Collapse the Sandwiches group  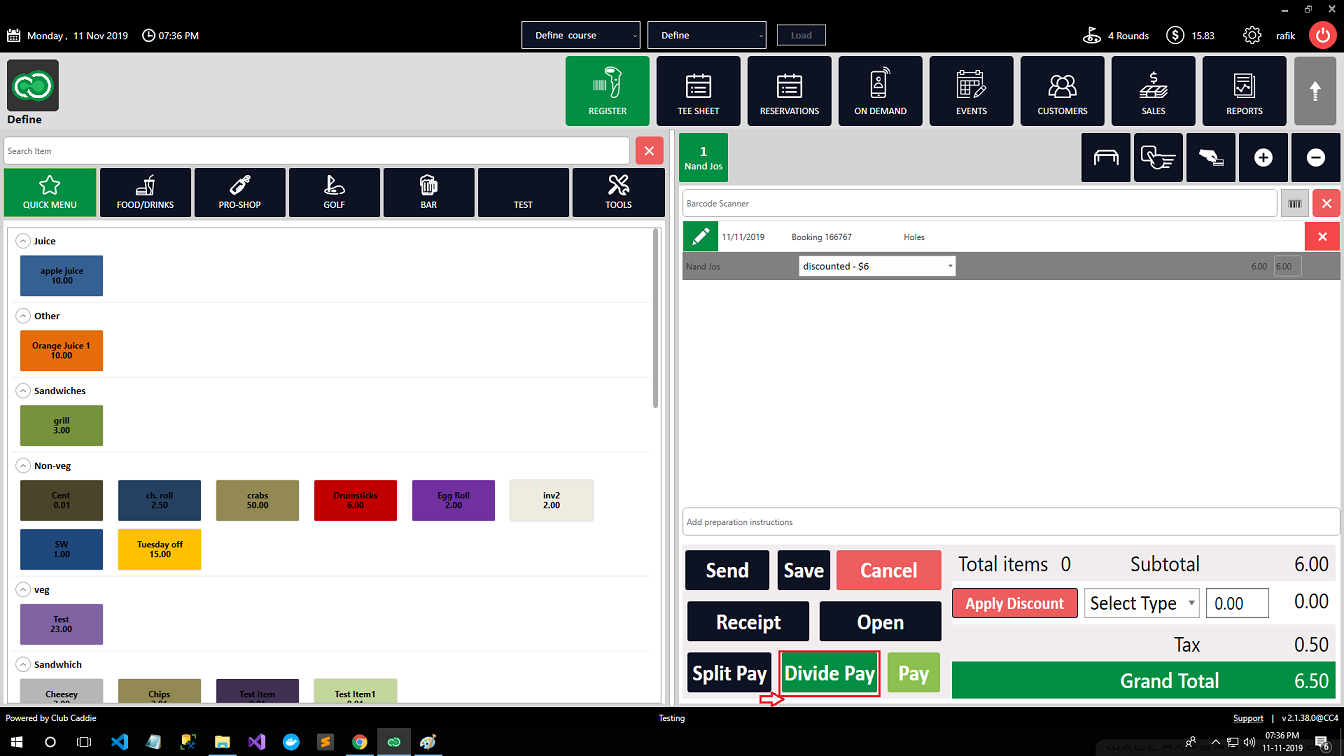coord(24,391)
